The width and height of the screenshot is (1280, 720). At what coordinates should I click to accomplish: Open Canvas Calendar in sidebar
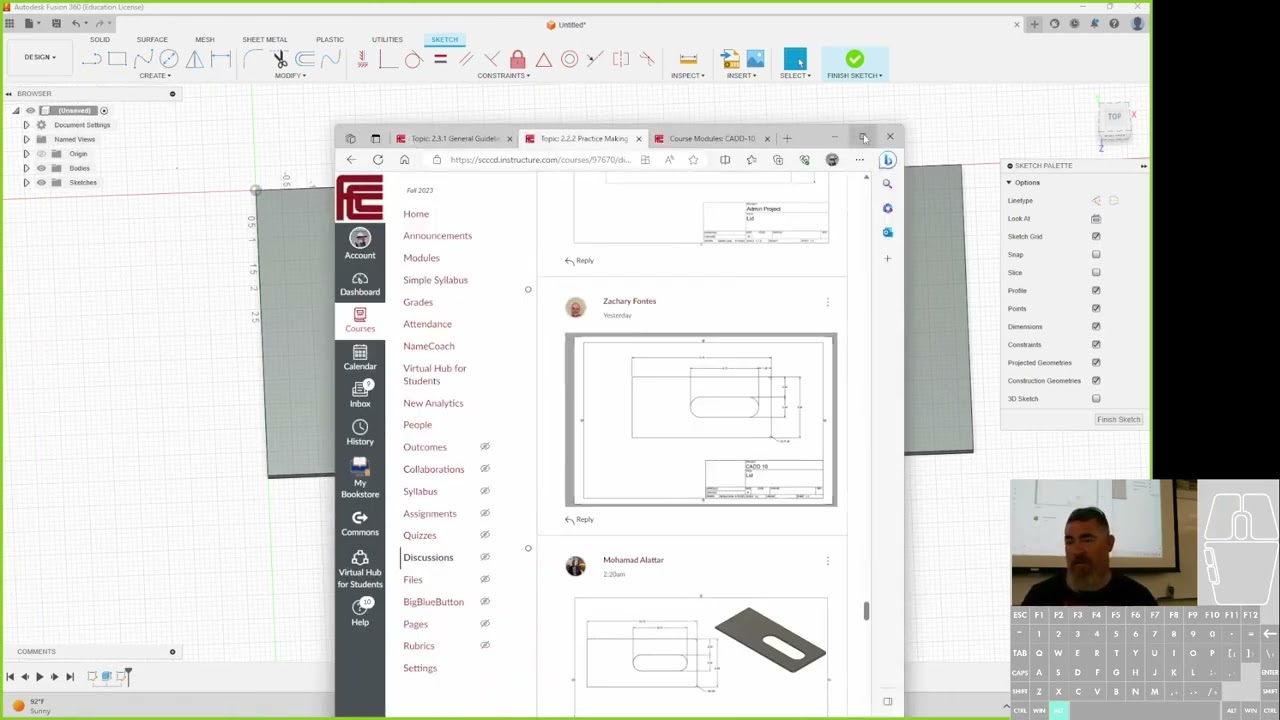(360, 357)
